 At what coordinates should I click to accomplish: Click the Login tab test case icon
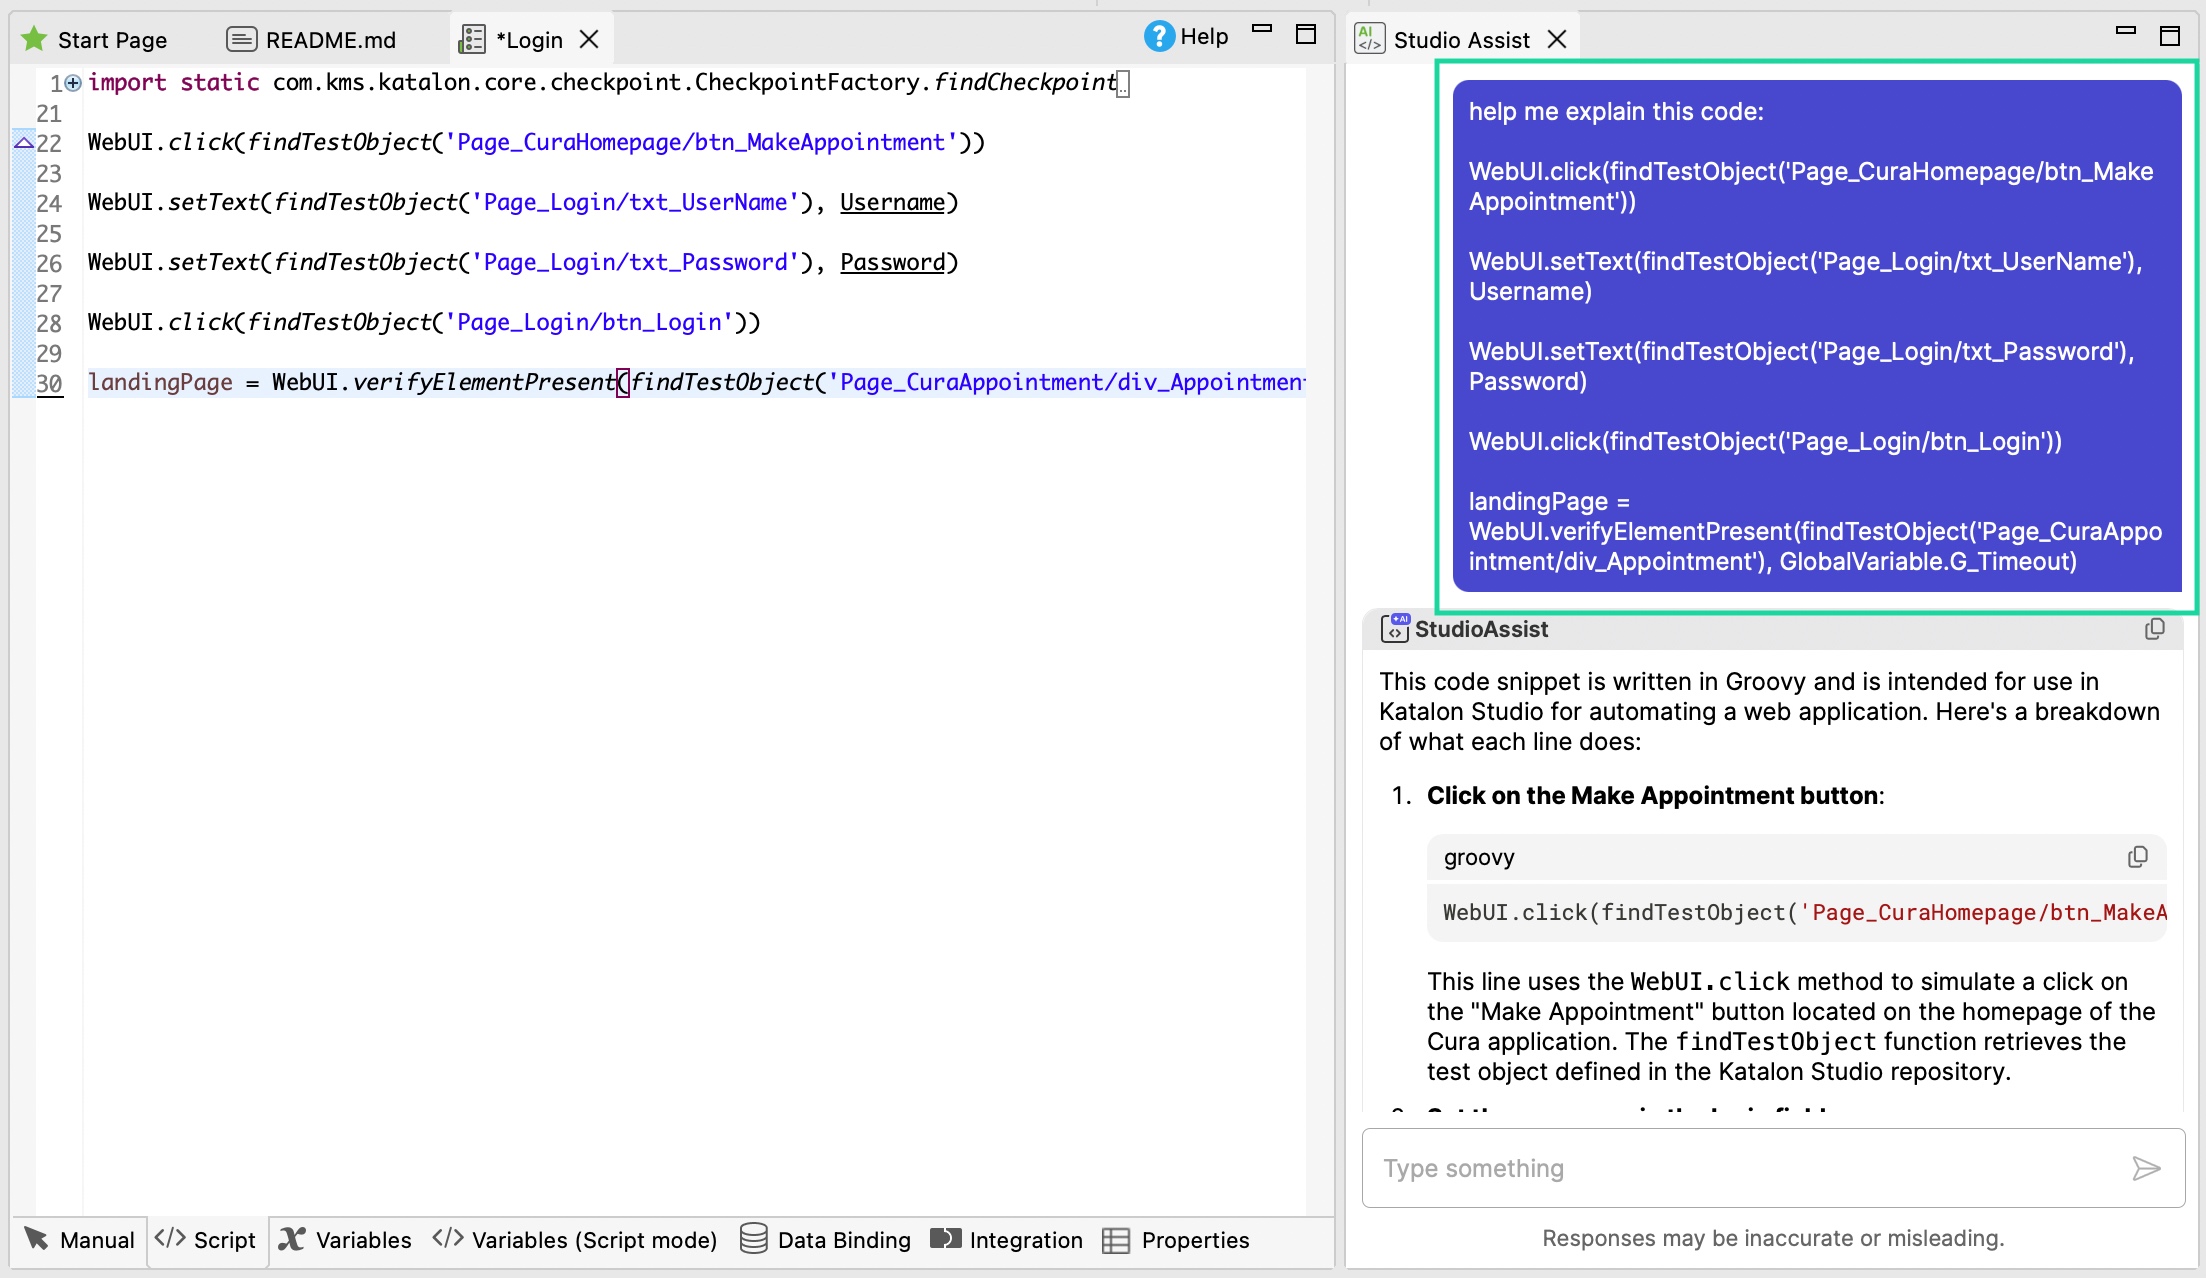click(472, 40)
